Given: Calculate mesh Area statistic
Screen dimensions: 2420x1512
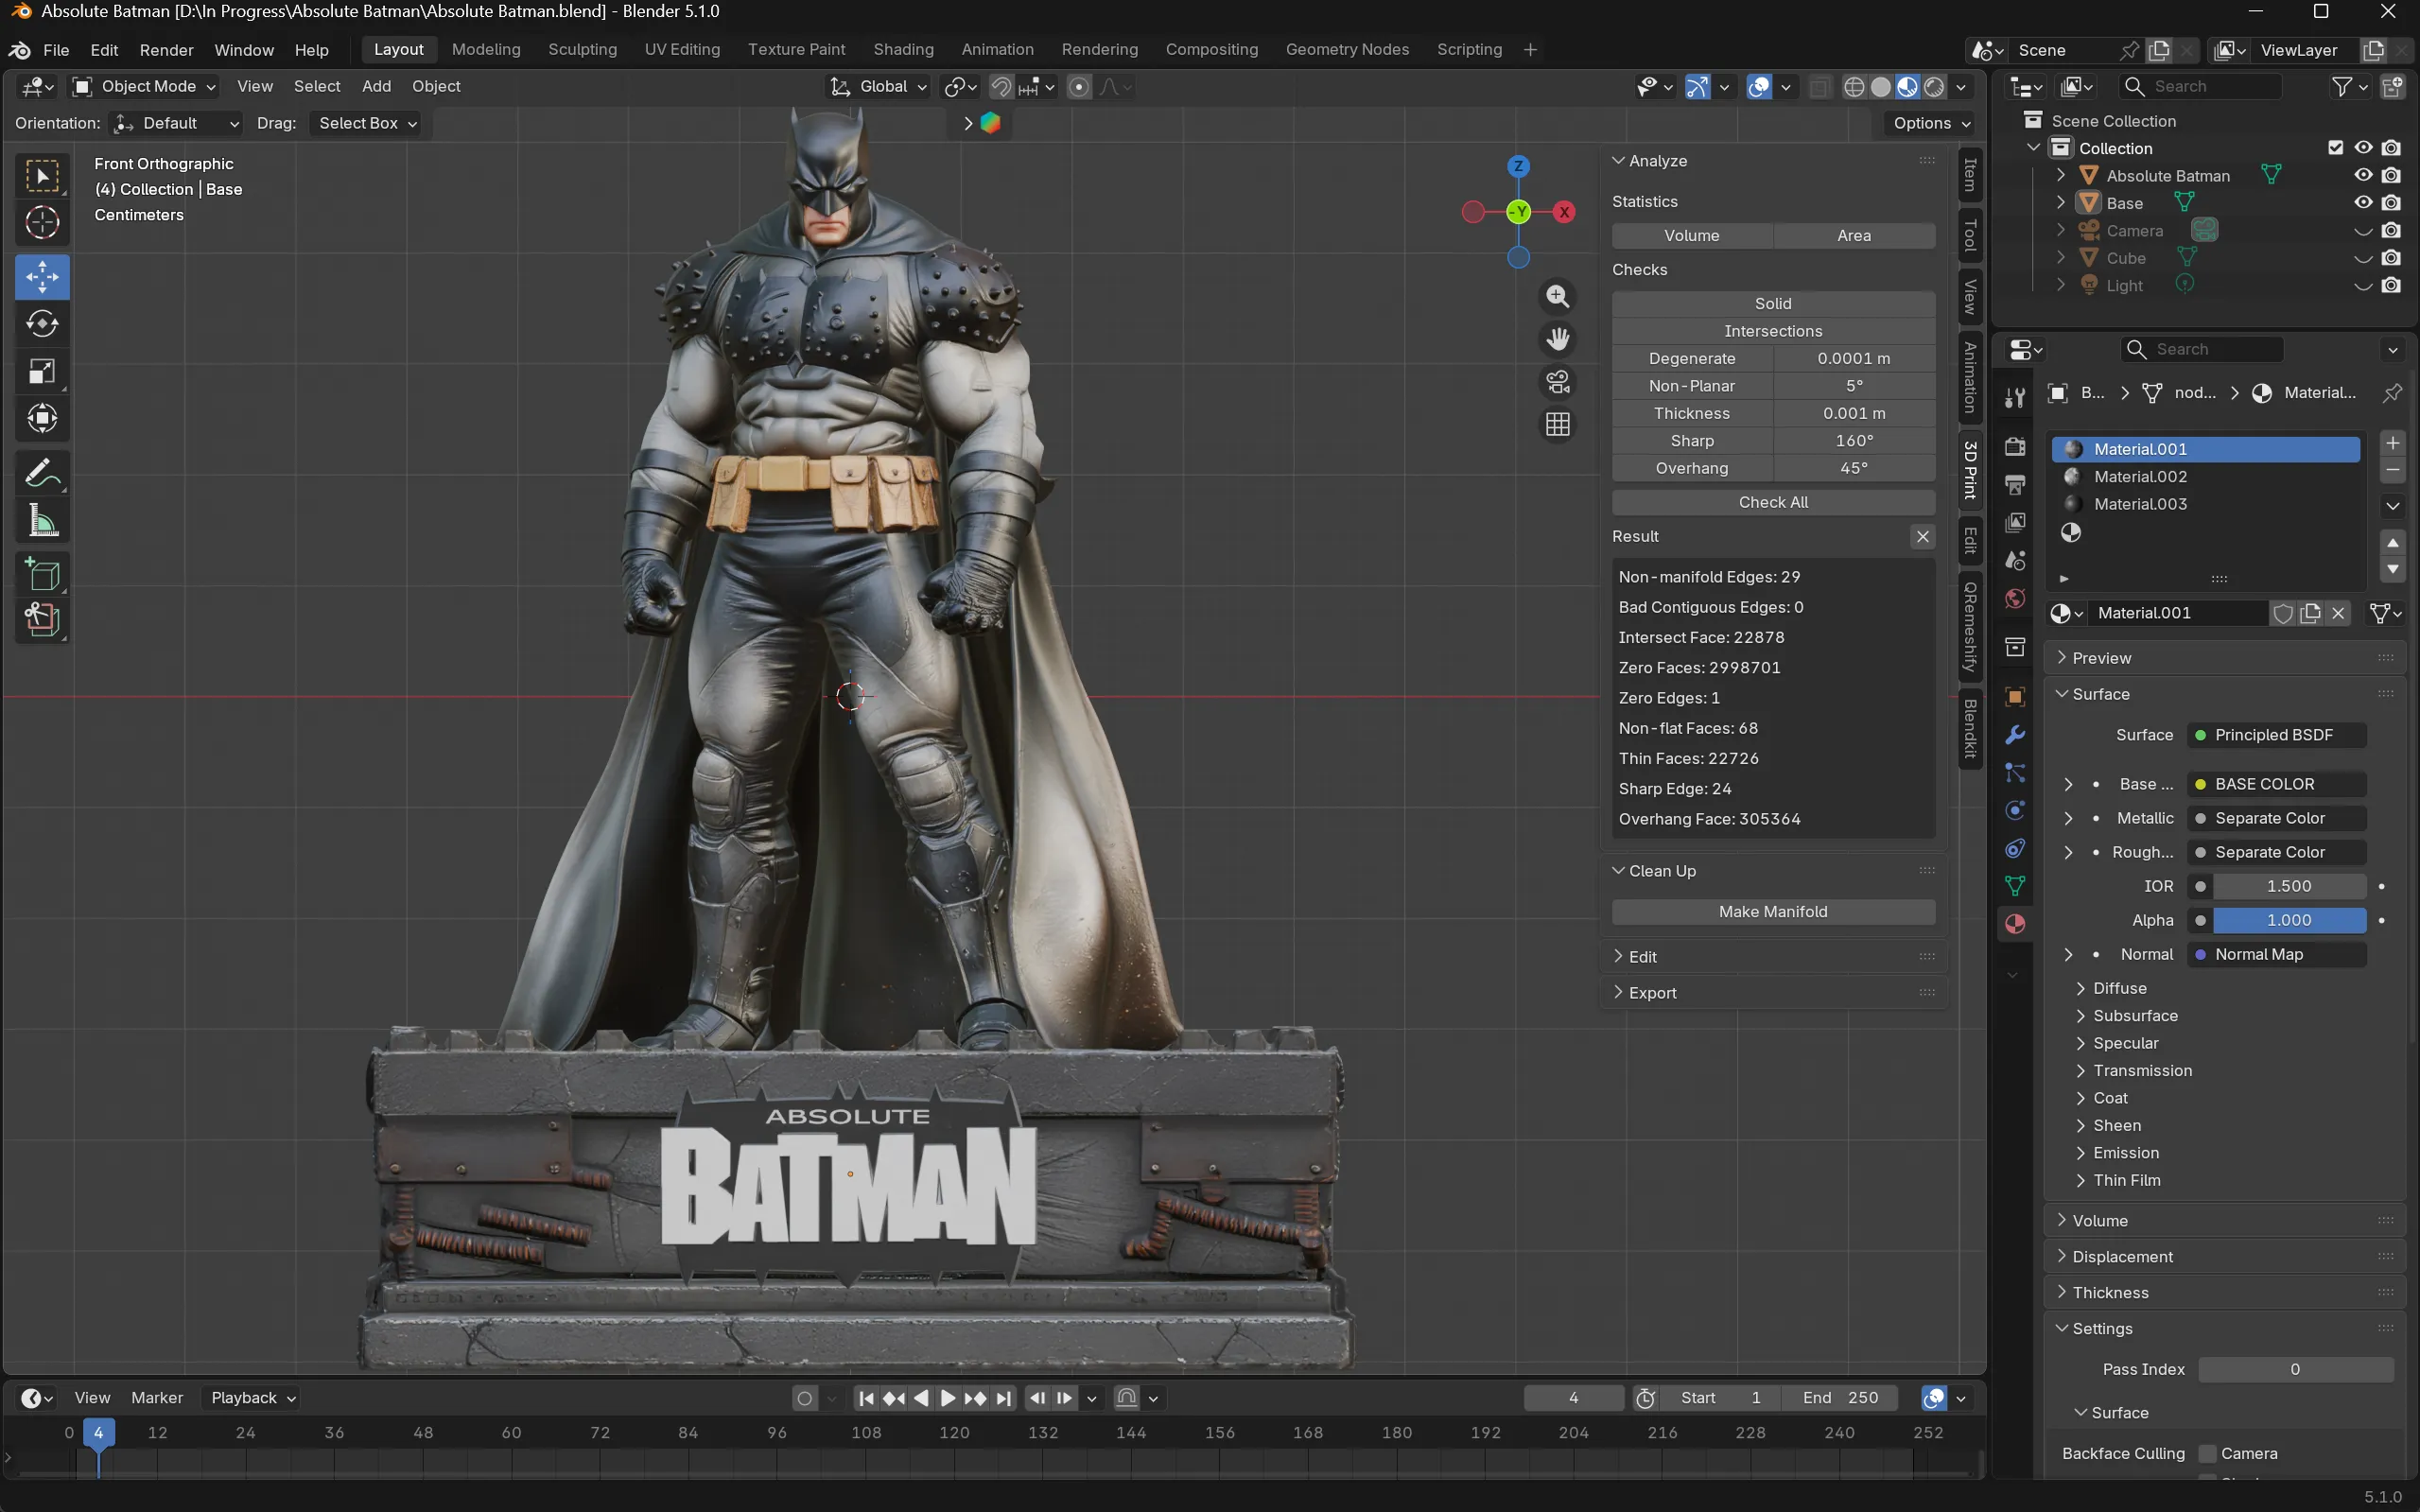Looking at the screenshot, I should point(1854,236).
